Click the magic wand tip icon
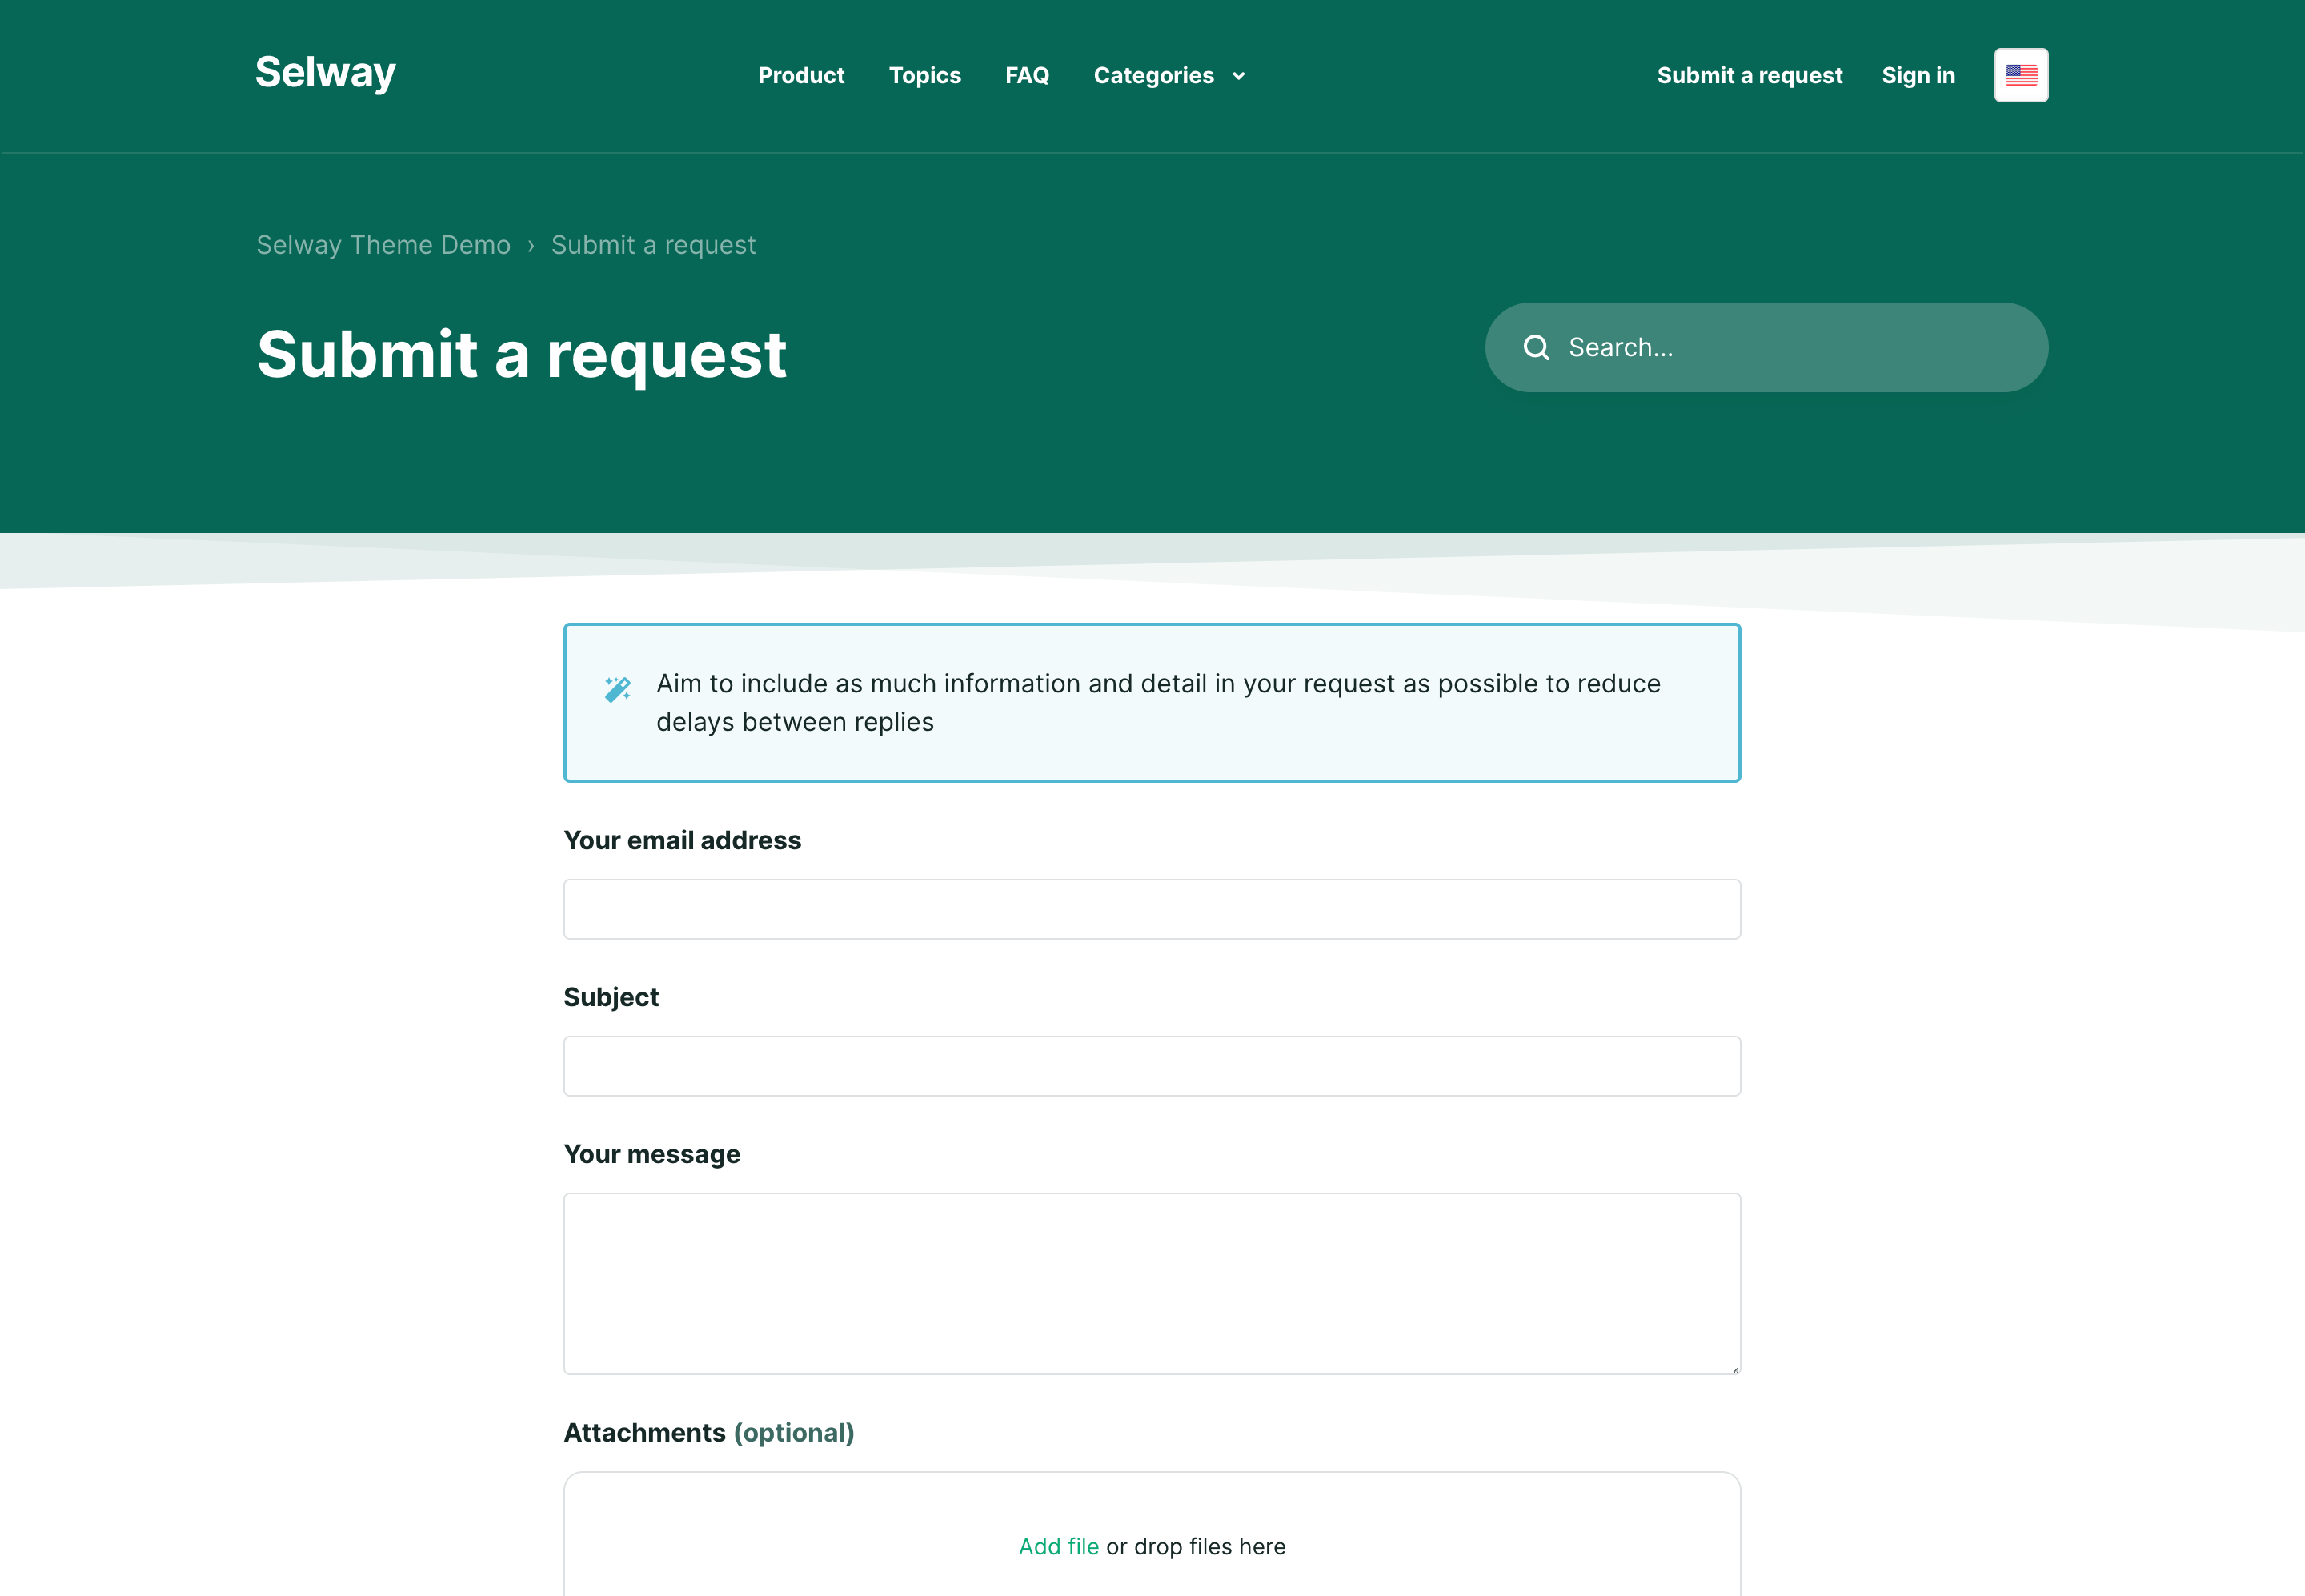This screenshot has width=2305, height=1596. [x=618, y=689]
